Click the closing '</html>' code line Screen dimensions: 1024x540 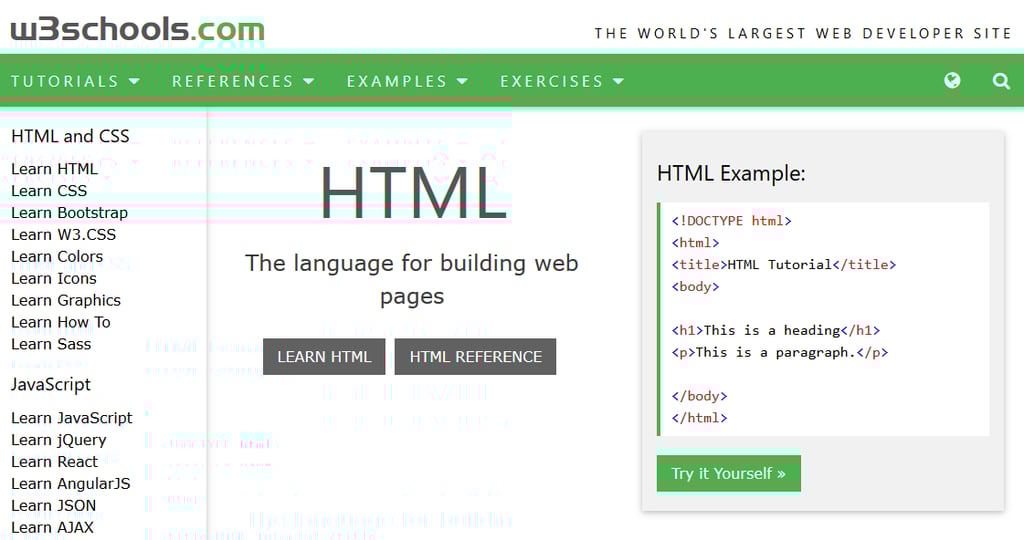pos(699,418)
